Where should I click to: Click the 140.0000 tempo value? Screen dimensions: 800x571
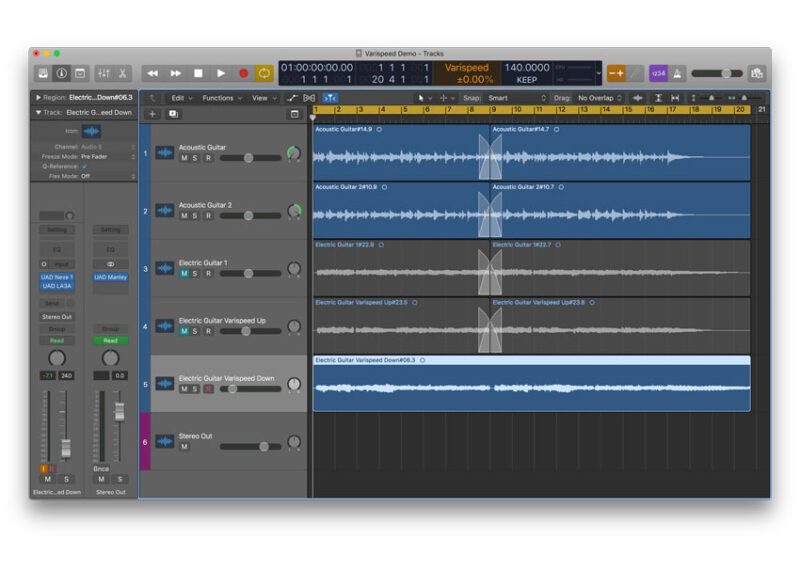tap(527, 67)
